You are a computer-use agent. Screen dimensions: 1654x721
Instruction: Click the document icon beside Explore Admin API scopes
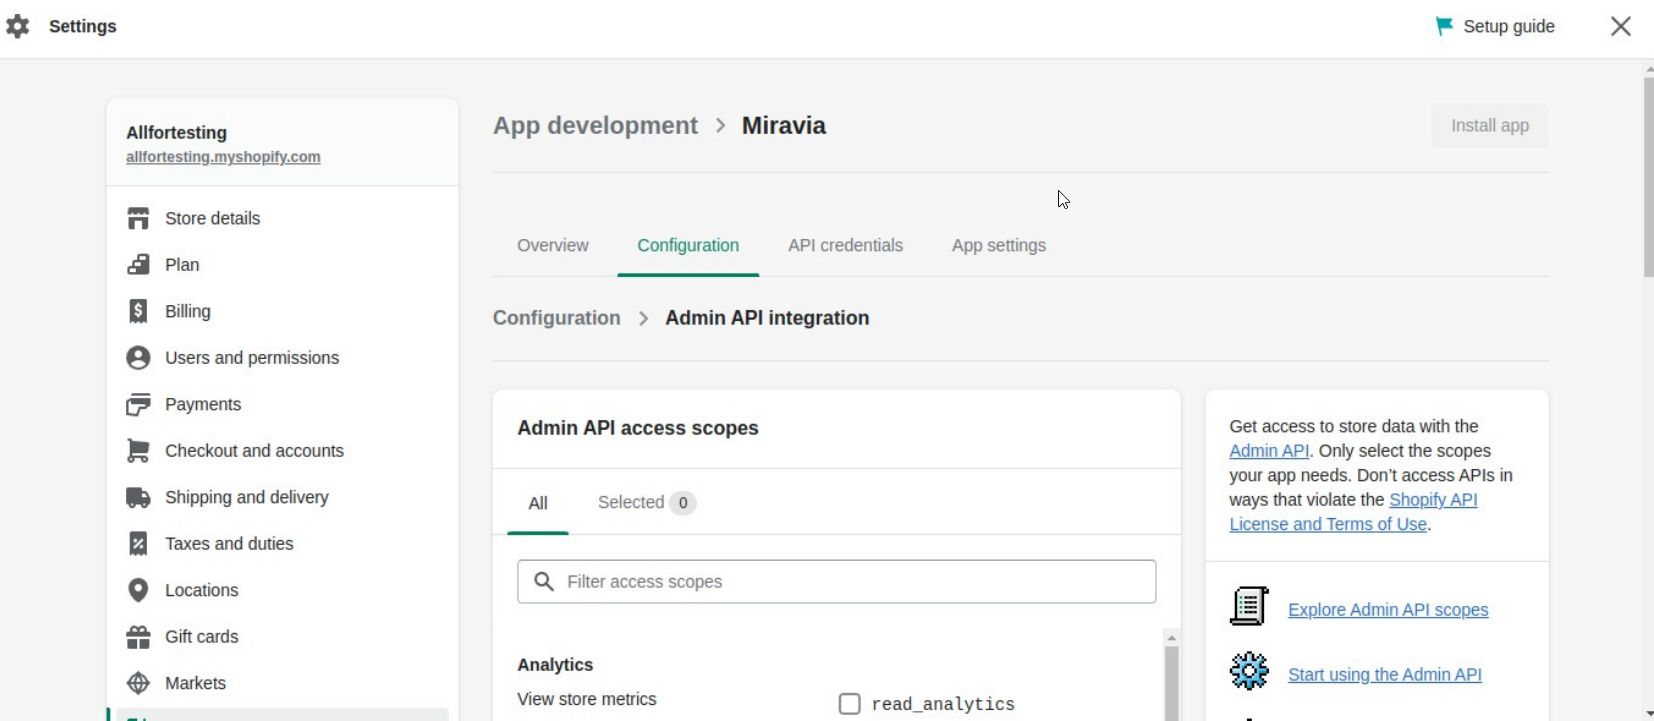point(1249,606)
